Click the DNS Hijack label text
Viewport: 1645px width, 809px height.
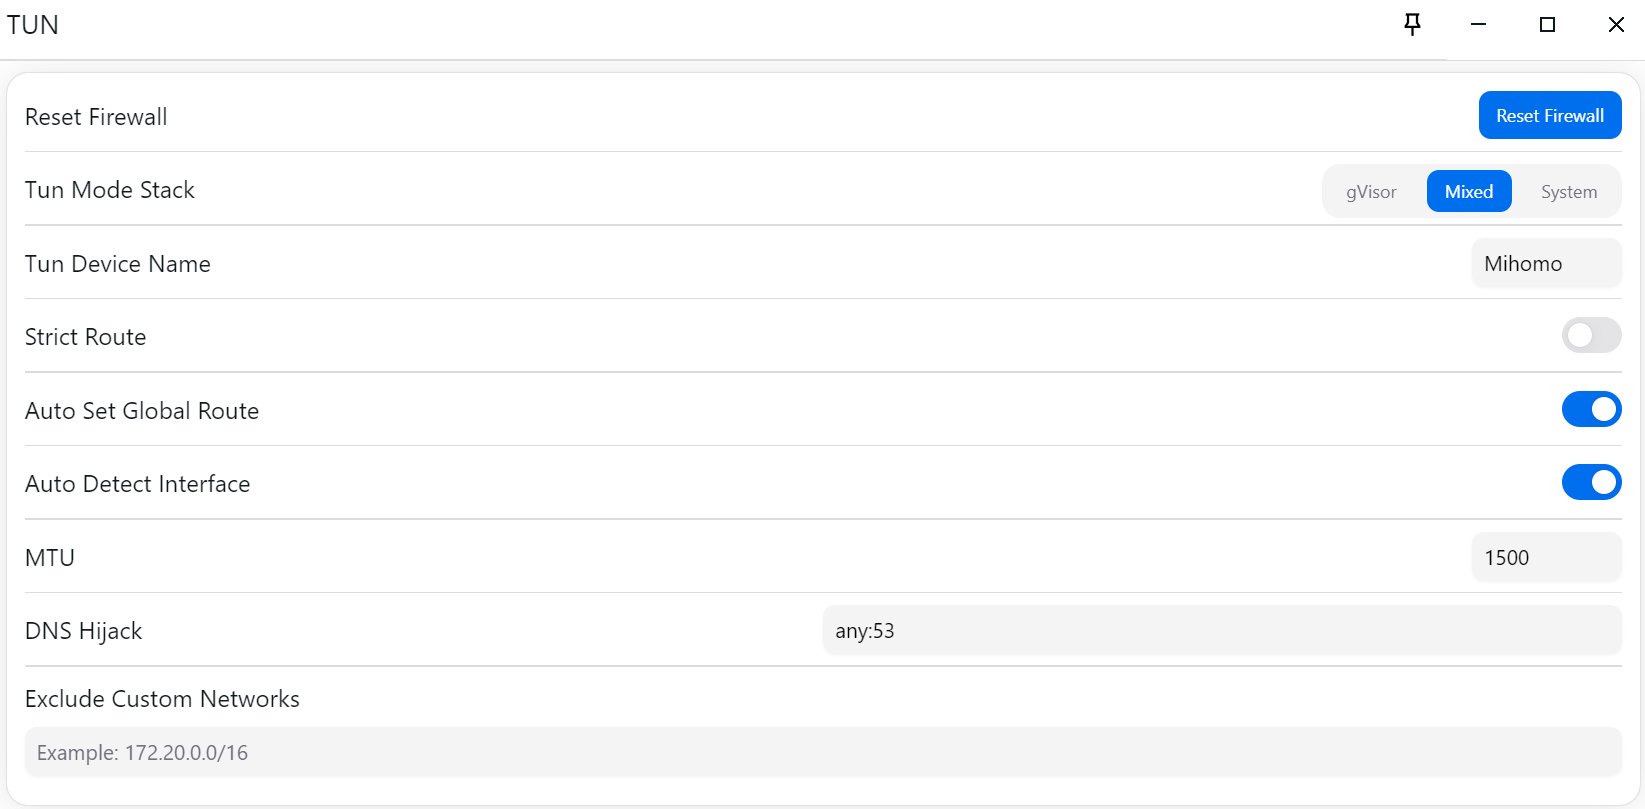[84, 631]
